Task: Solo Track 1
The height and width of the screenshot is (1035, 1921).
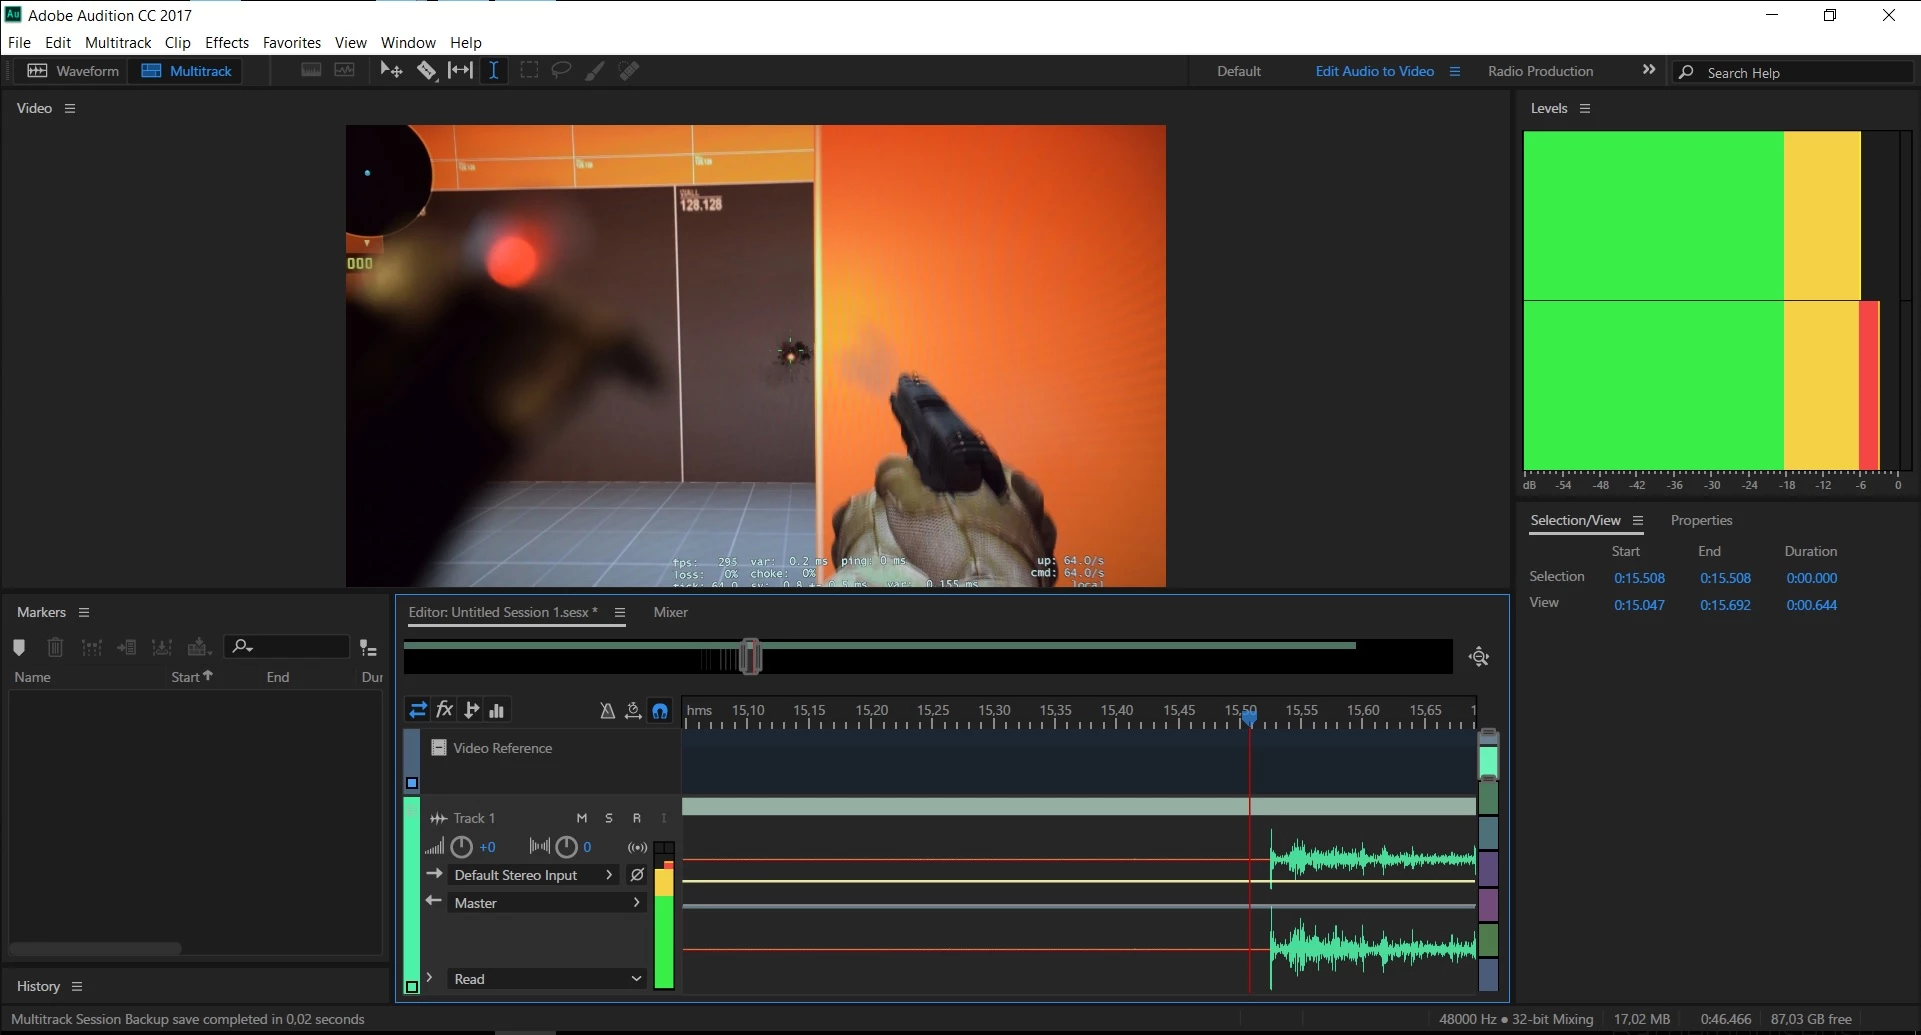Action: (x=609, y=818)
